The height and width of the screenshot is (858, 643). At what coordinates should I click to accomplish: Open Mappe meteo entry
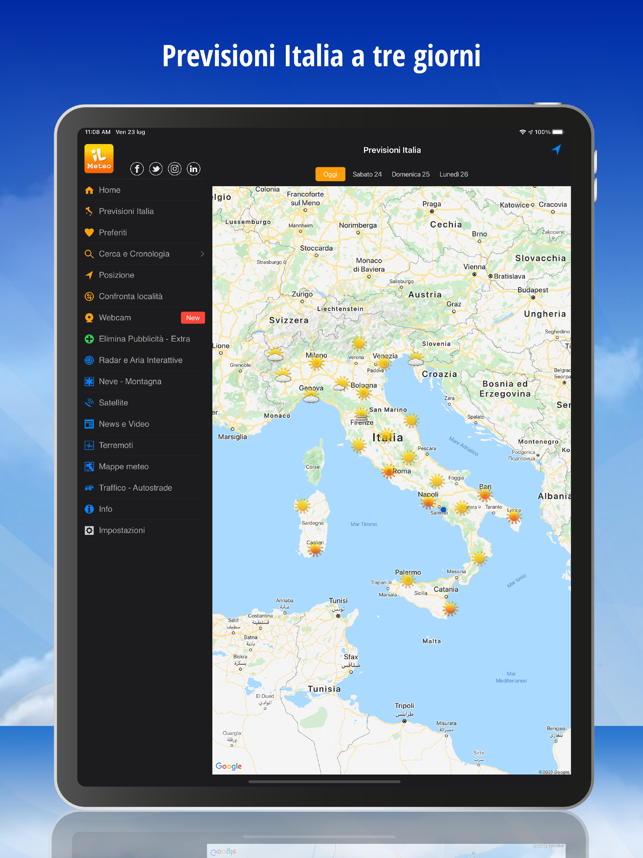(x=144, y=467)
